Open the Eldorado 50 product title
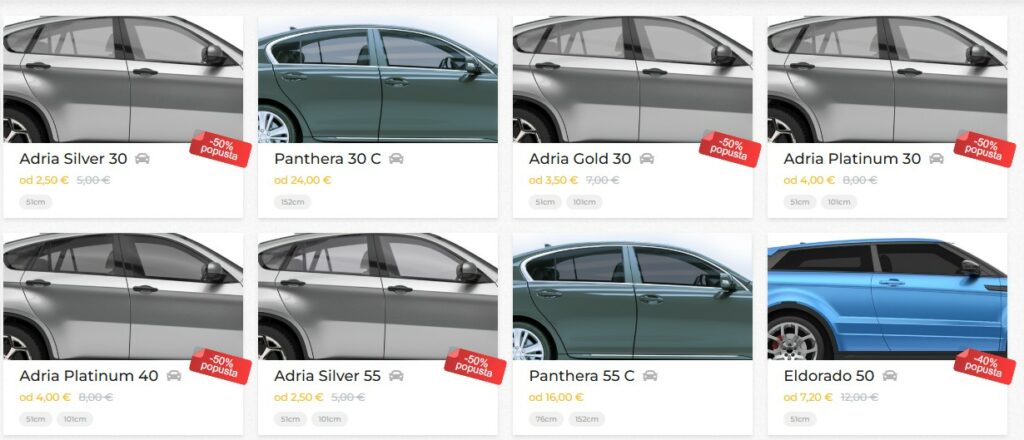The width and height of the screenshot is (1024, 440). tap(829, 376)
